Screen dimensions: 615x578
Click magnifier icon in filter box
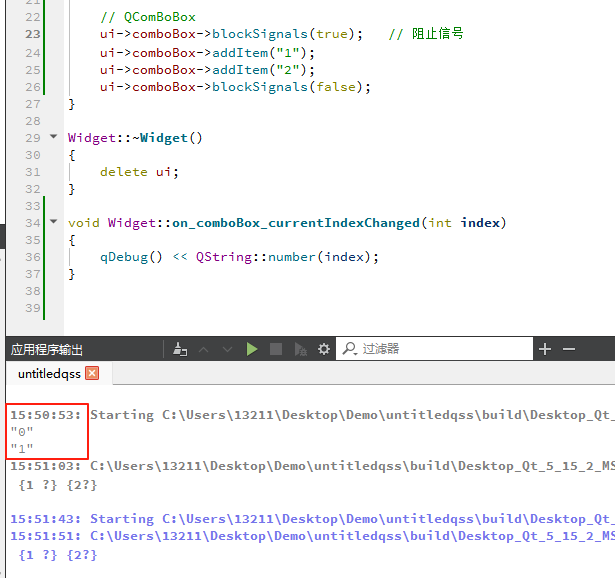tap(349, 348)
